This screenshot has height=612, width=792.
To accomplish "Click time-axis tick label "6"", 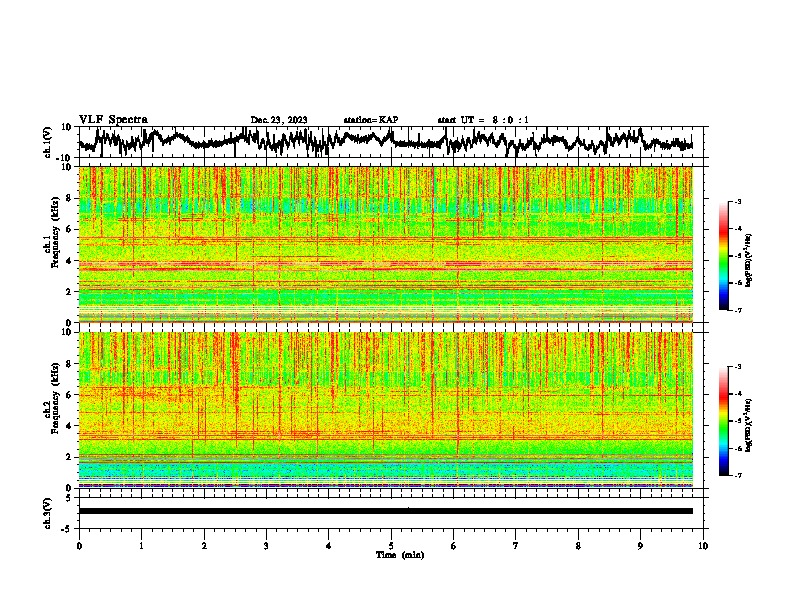I will click(x=453, y=546).
